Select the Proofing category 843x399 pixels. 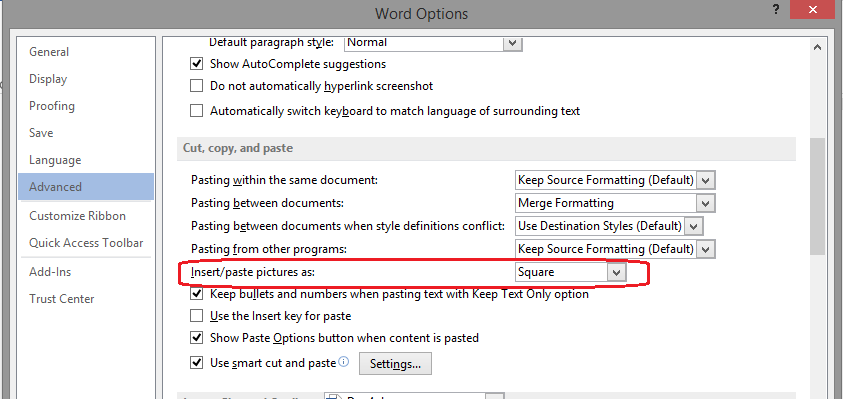(52, 106)
